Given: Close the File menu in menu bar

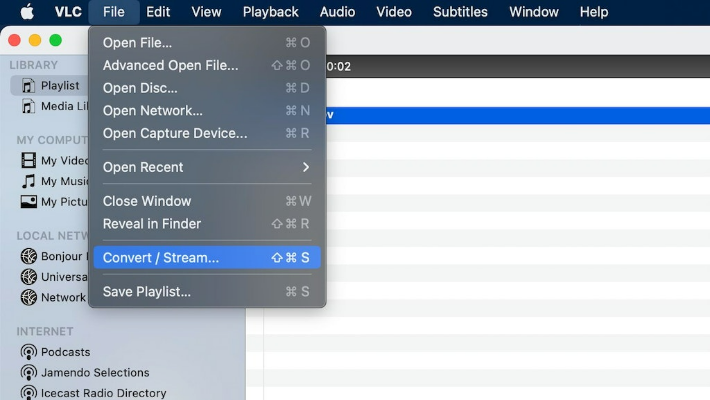Looking at the screenshot, I should (x=114, y=12).
